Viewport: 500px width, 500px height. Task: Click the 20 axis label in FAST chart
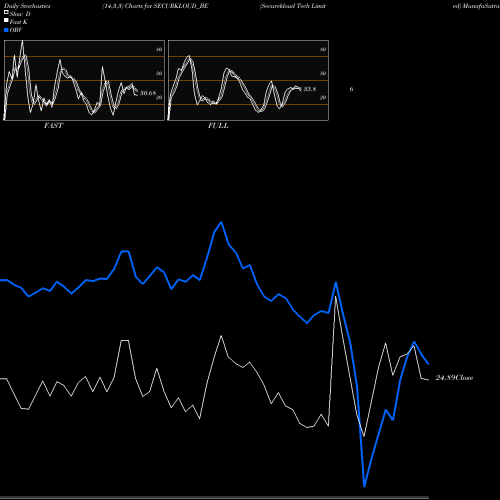point(159,97)
